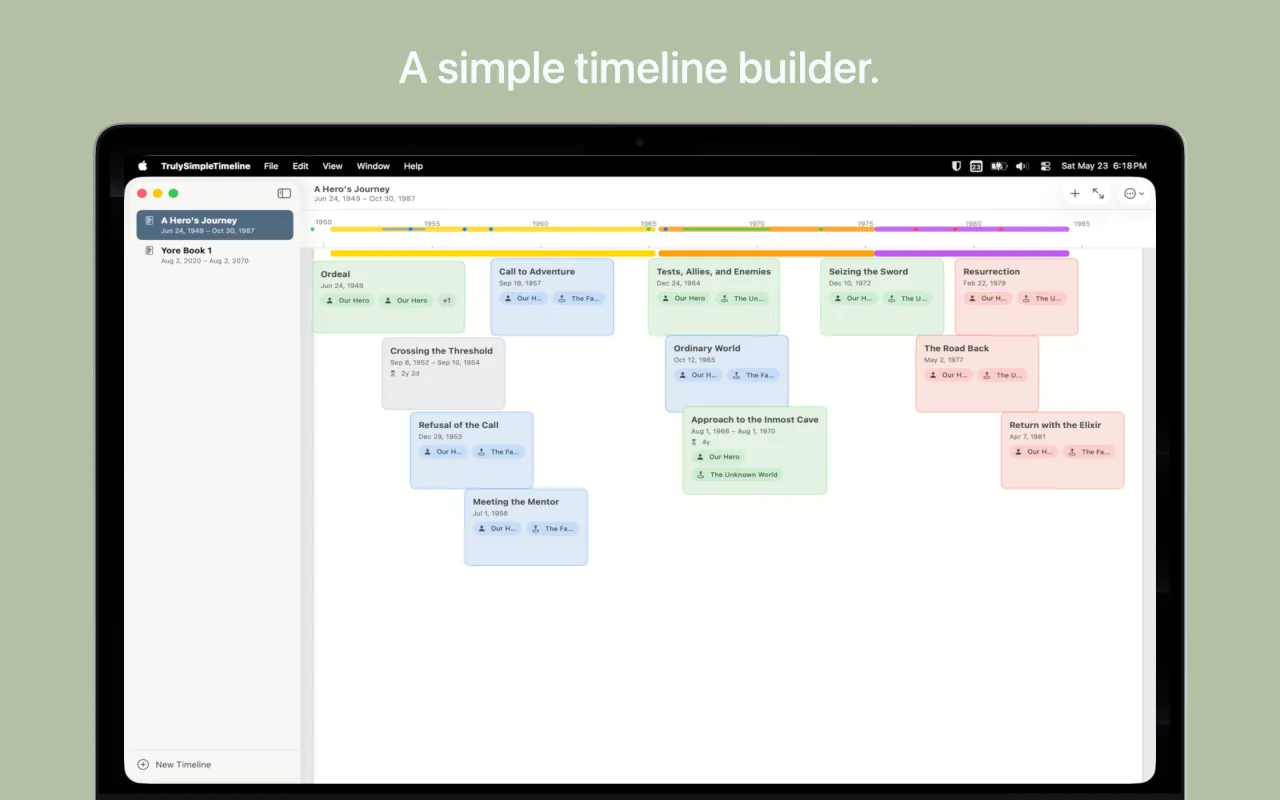Click the +1 tag on Ordeal card

coord(446,300)
